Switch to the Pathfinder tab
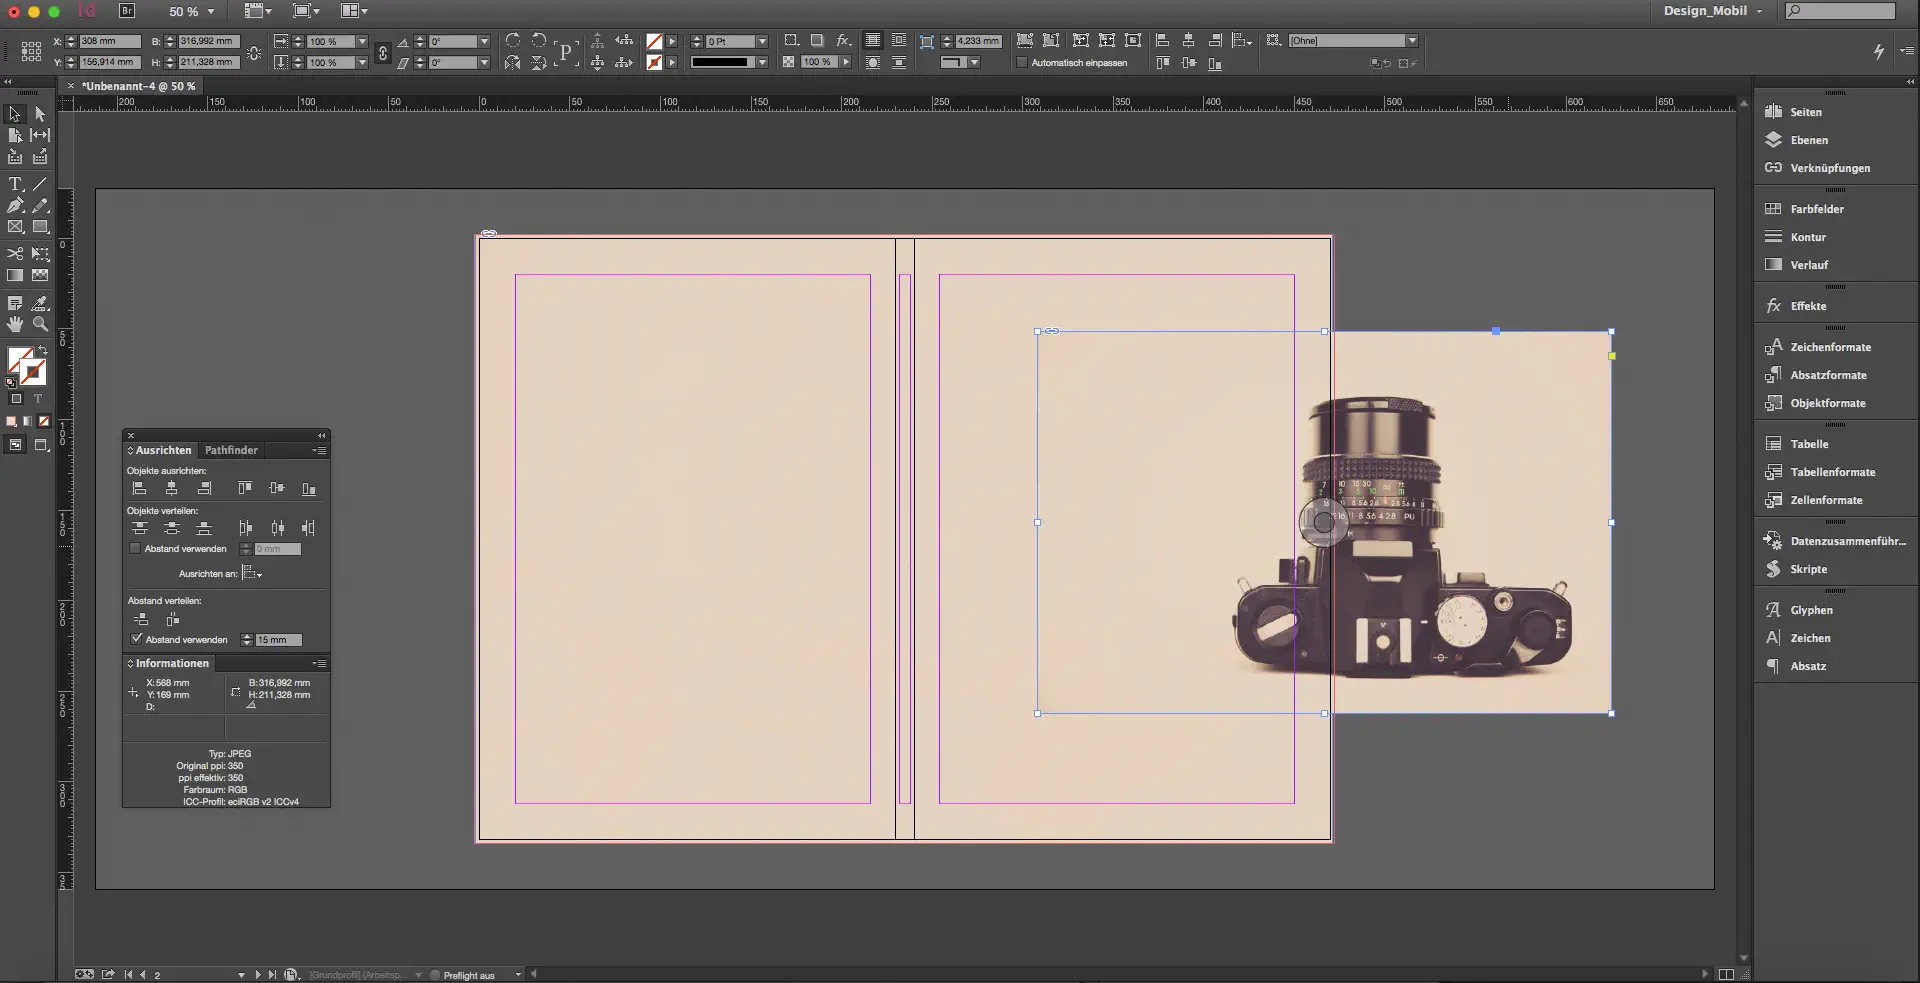The height and width of the screenshot is (983, 1920). [x=231, y=450]
